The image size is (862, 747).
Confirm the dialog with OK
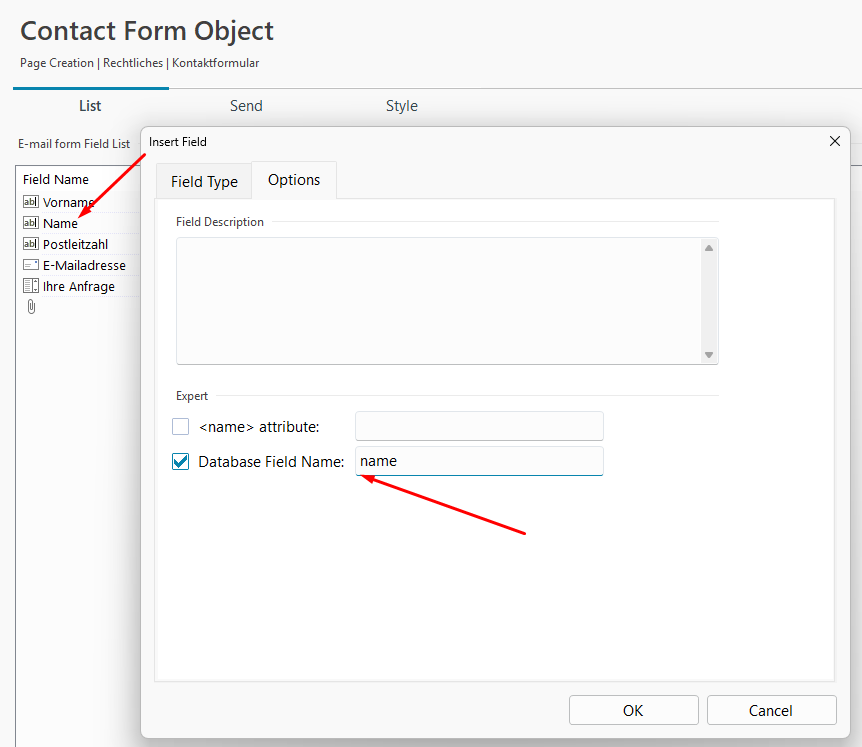633,711
